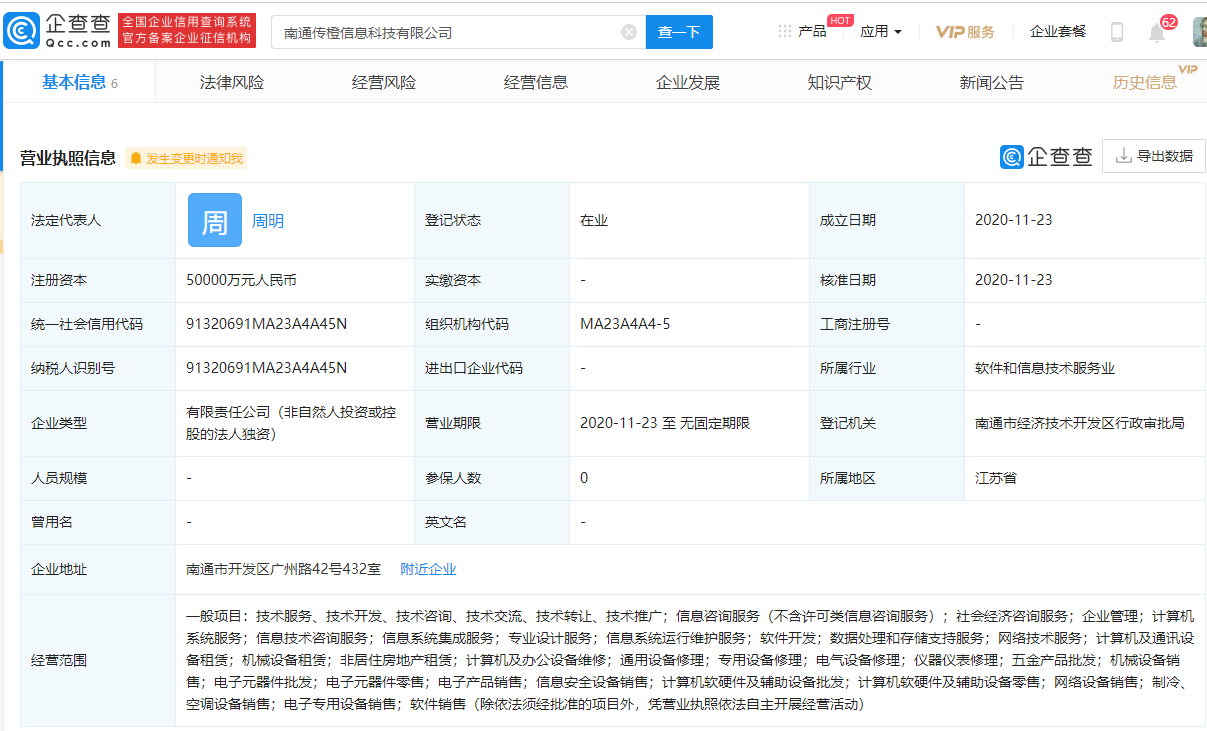The image size is (1207, 731).
Task: Open the 知识产权 tab
Action: coord(840,83)
